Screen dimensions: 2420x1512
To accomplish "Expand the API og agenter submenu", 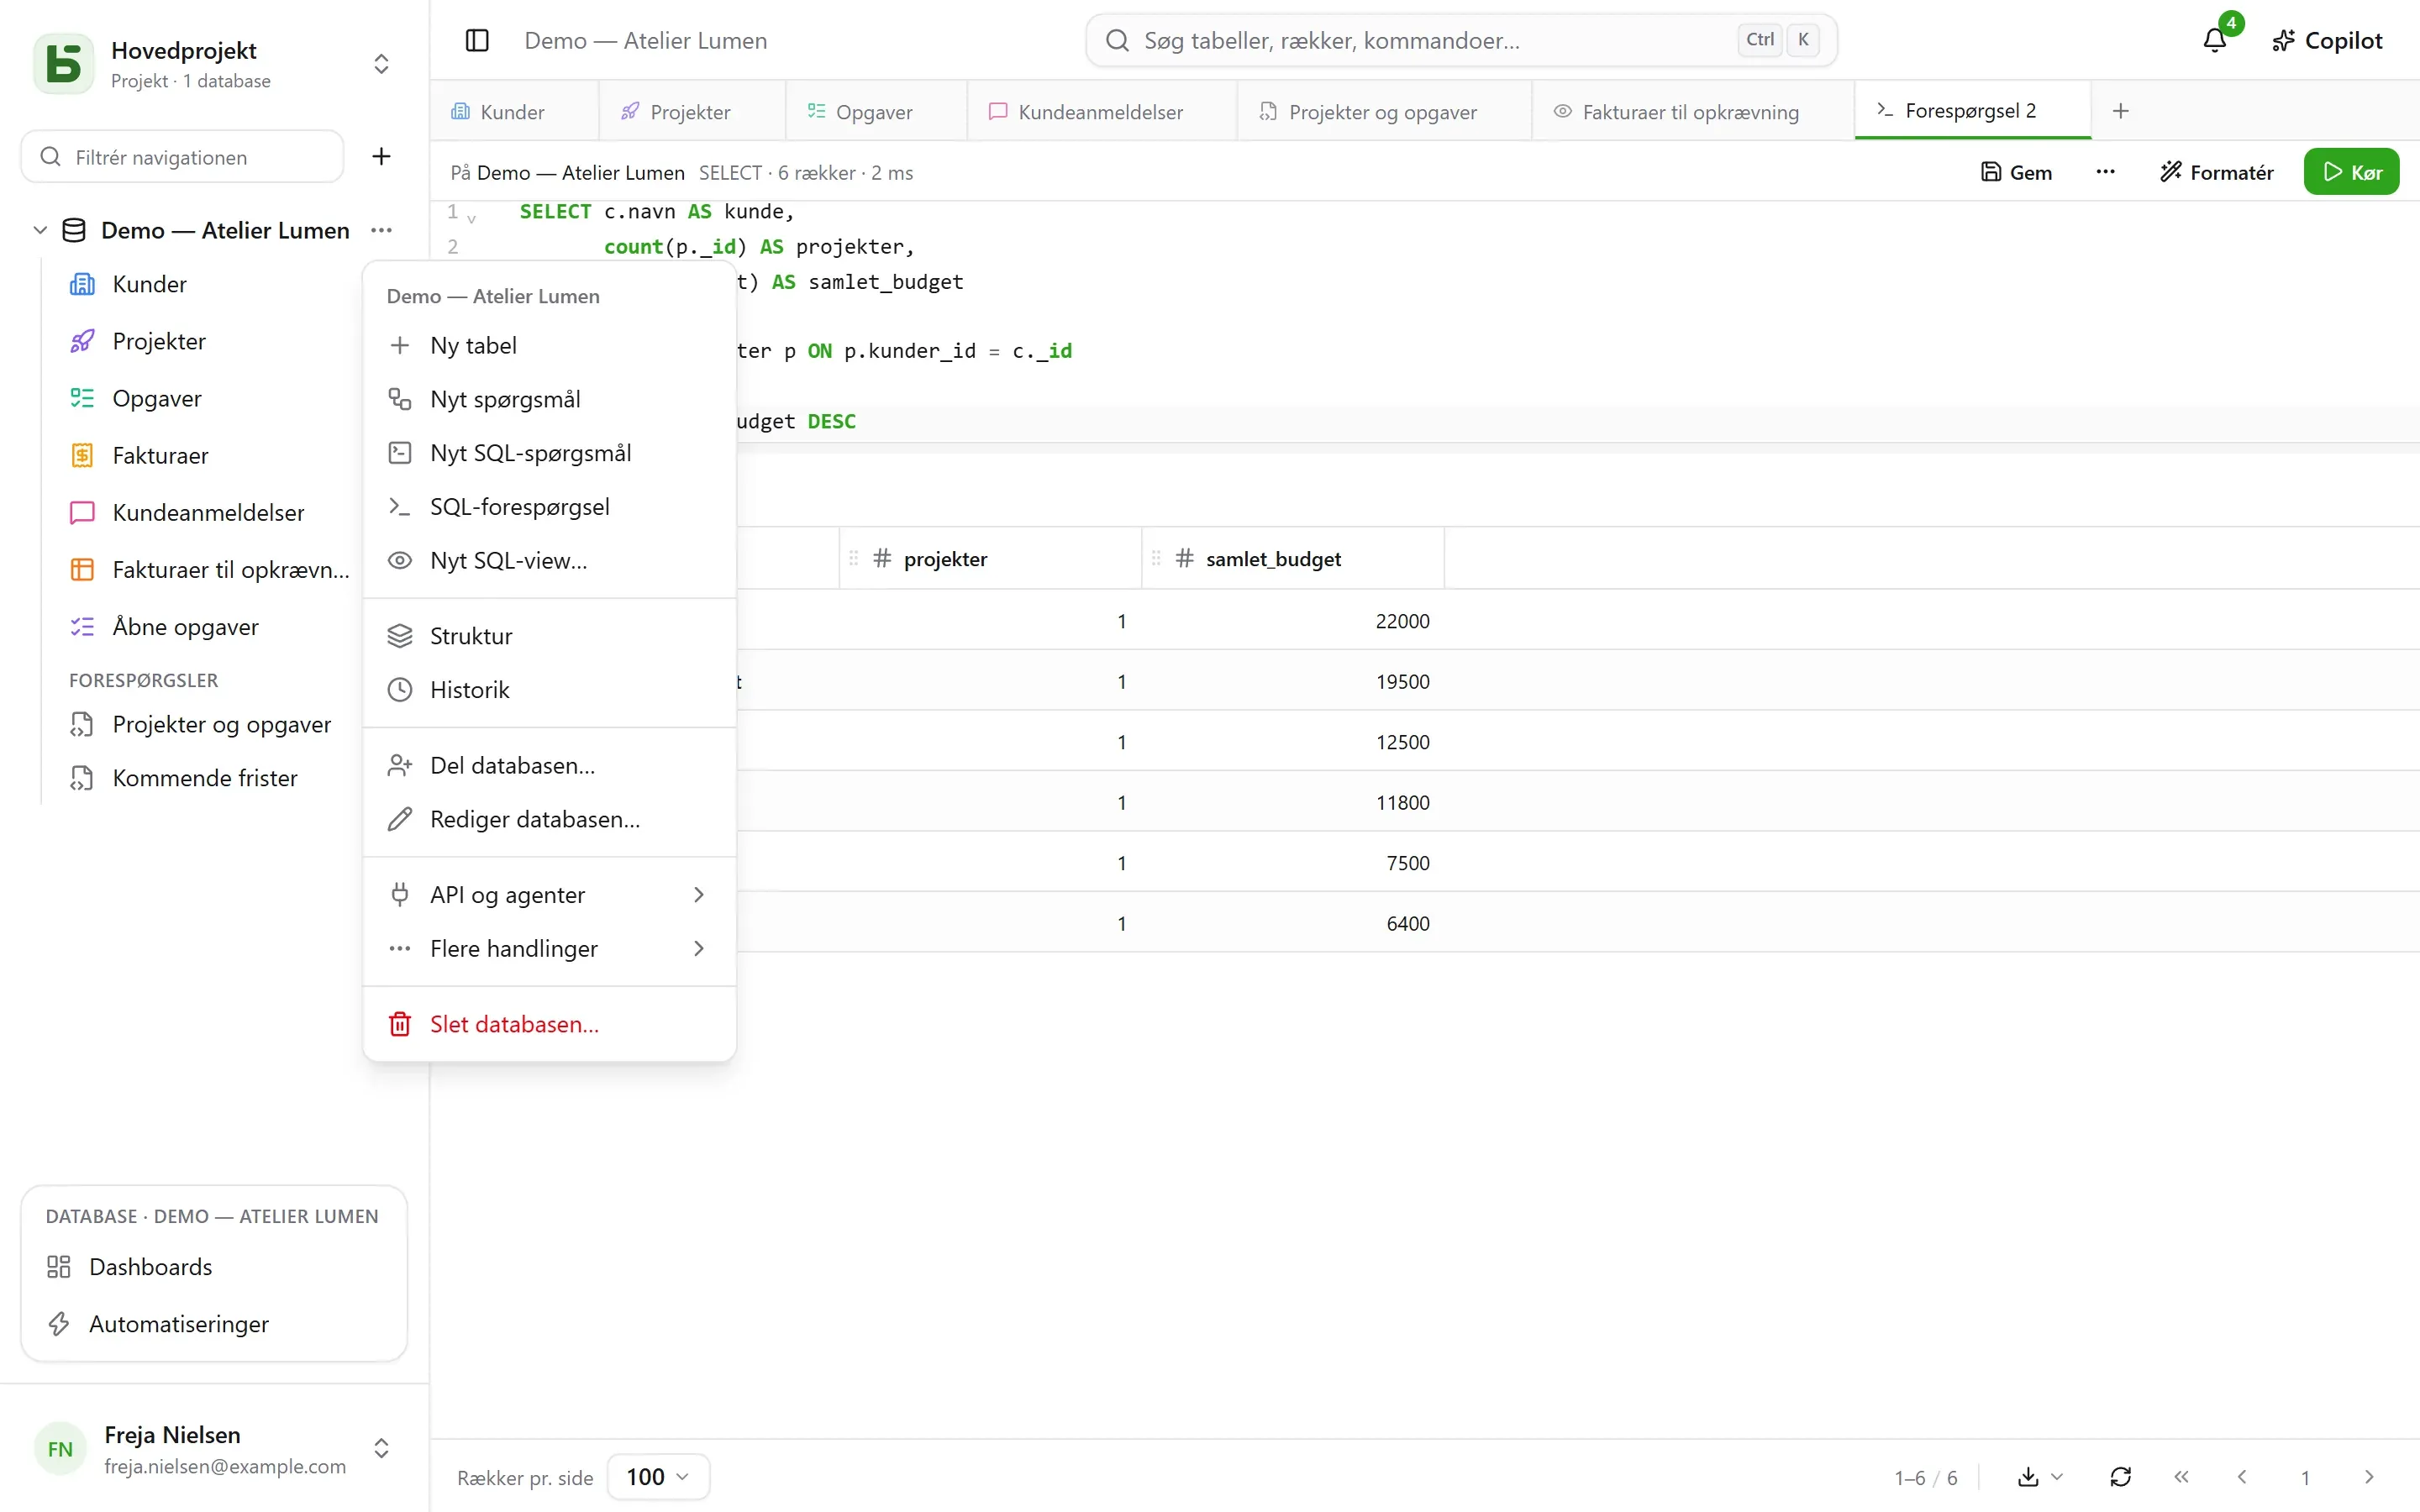I will (x=549, y=895).
